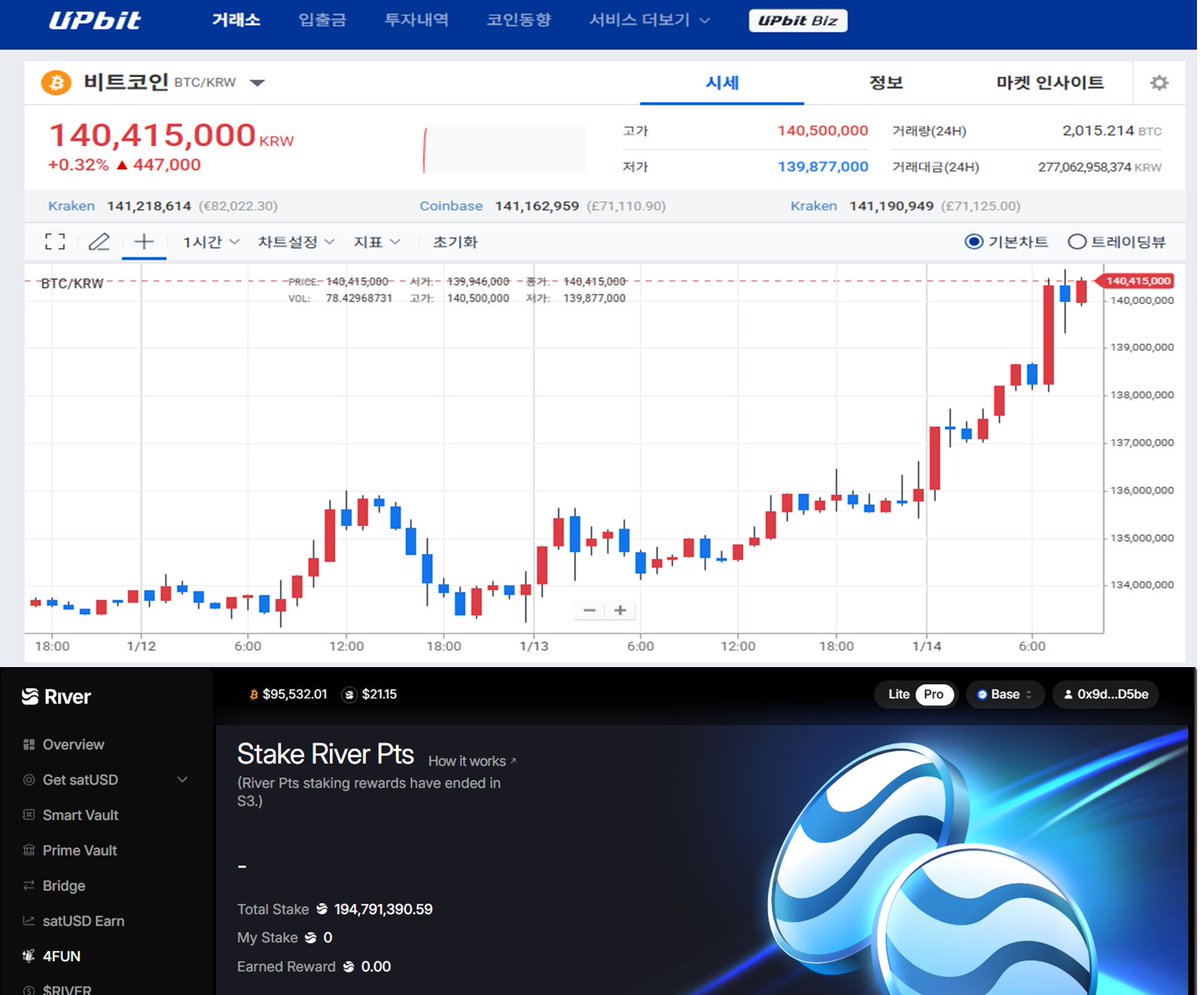
Task: Open the 차트설정 dropdown
Action: pyautogui.click(x=295, y=242)
